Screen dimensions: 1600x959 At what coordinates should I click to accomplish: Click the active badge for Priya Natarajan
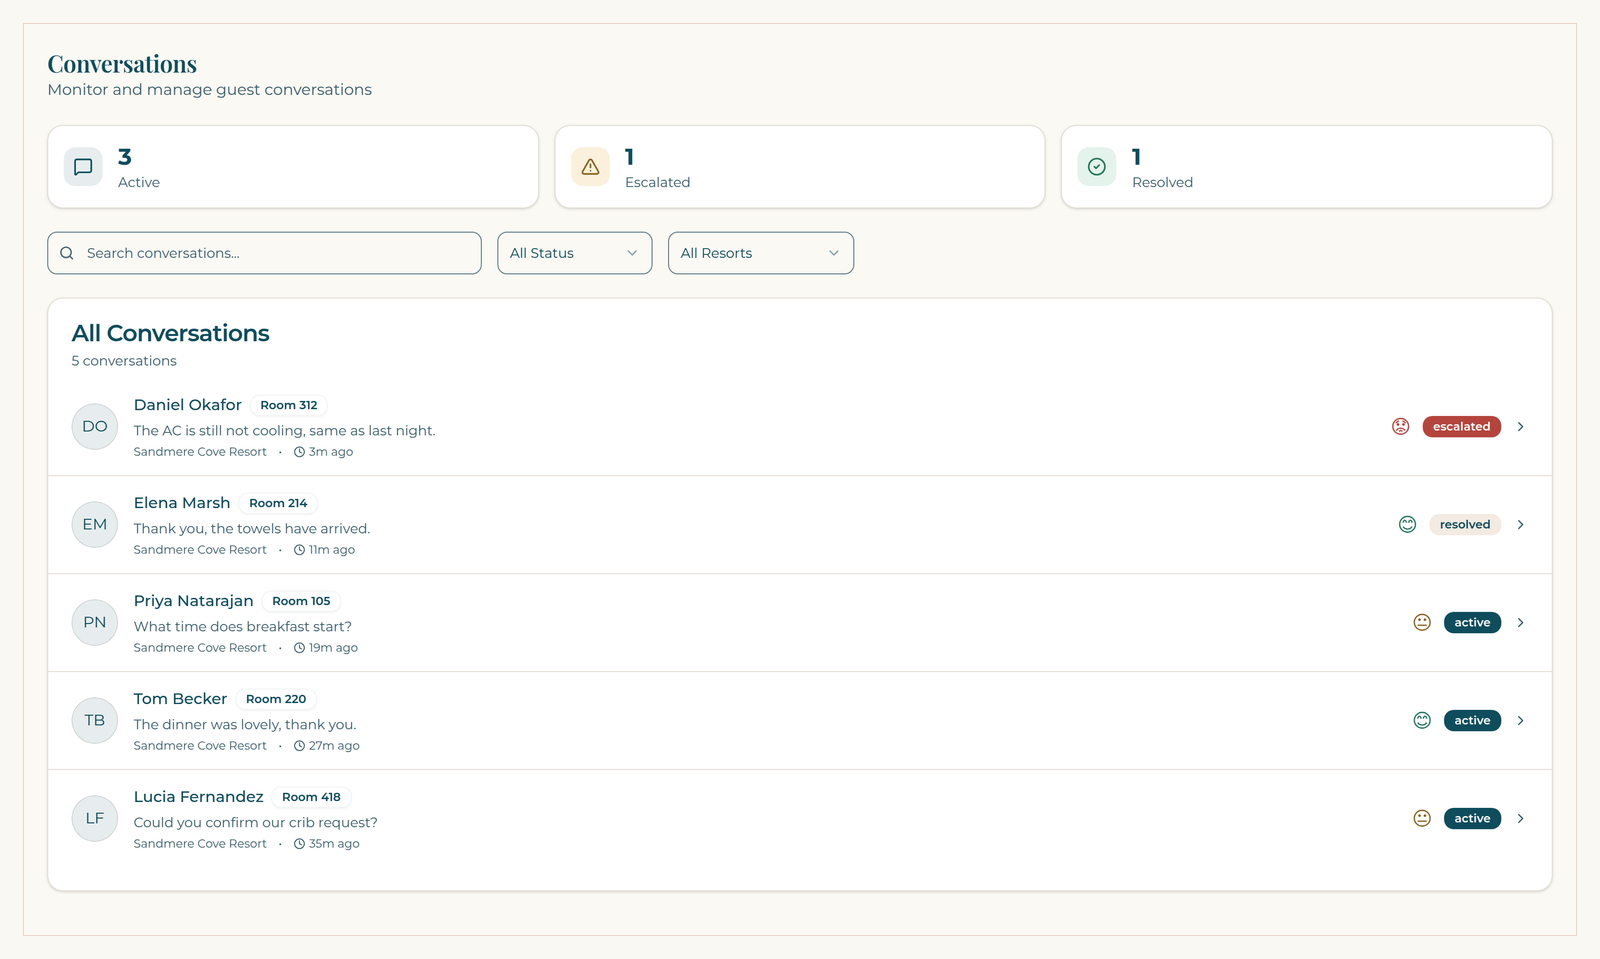coord(1472,622)
